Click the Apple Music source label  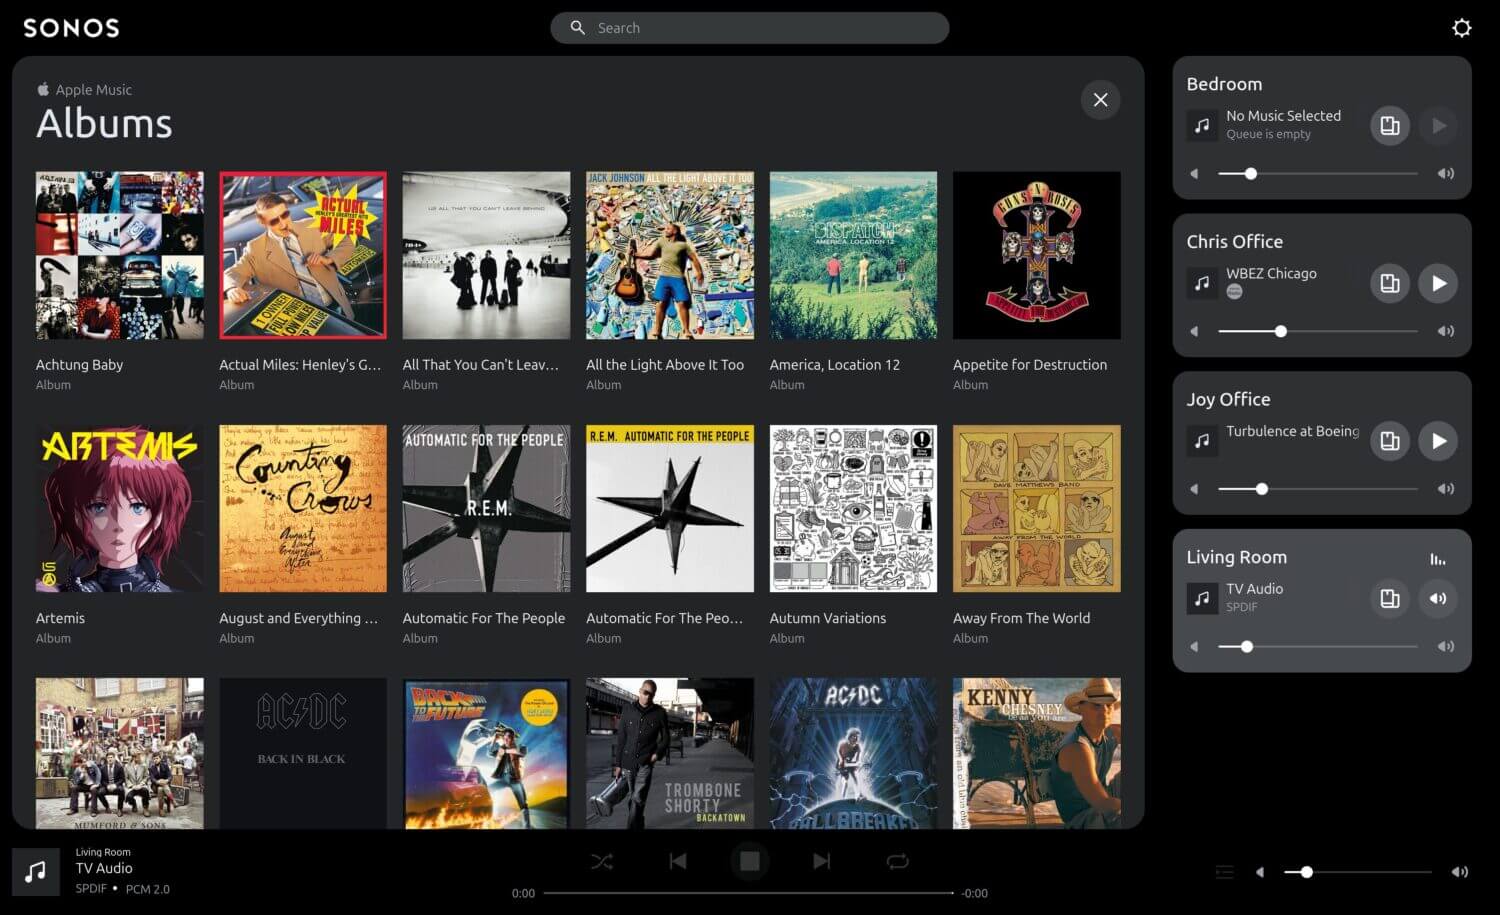click(85, 90)
